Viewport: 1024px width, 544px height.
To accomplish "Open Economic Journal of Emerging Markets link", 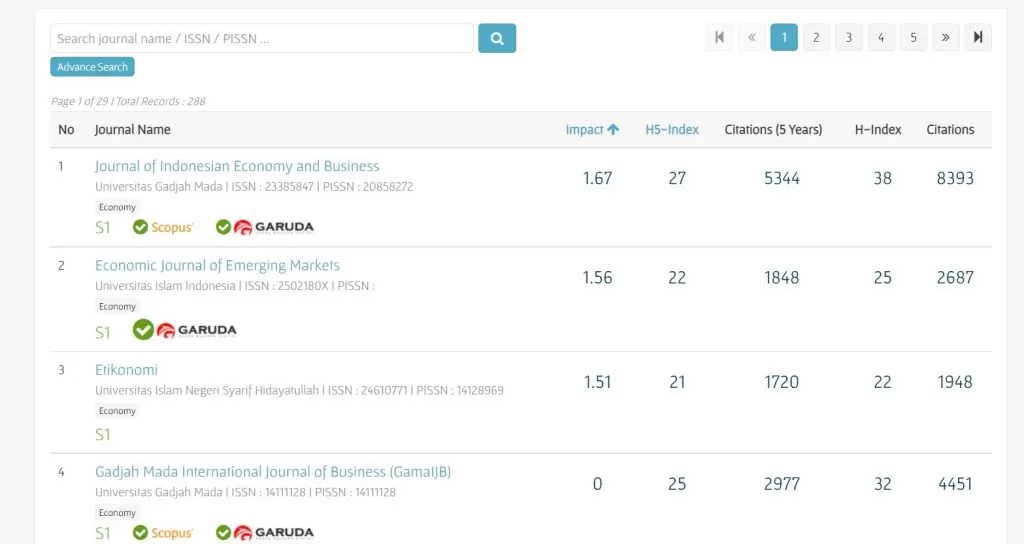I will pyautogui.click(x=217, y=266).
